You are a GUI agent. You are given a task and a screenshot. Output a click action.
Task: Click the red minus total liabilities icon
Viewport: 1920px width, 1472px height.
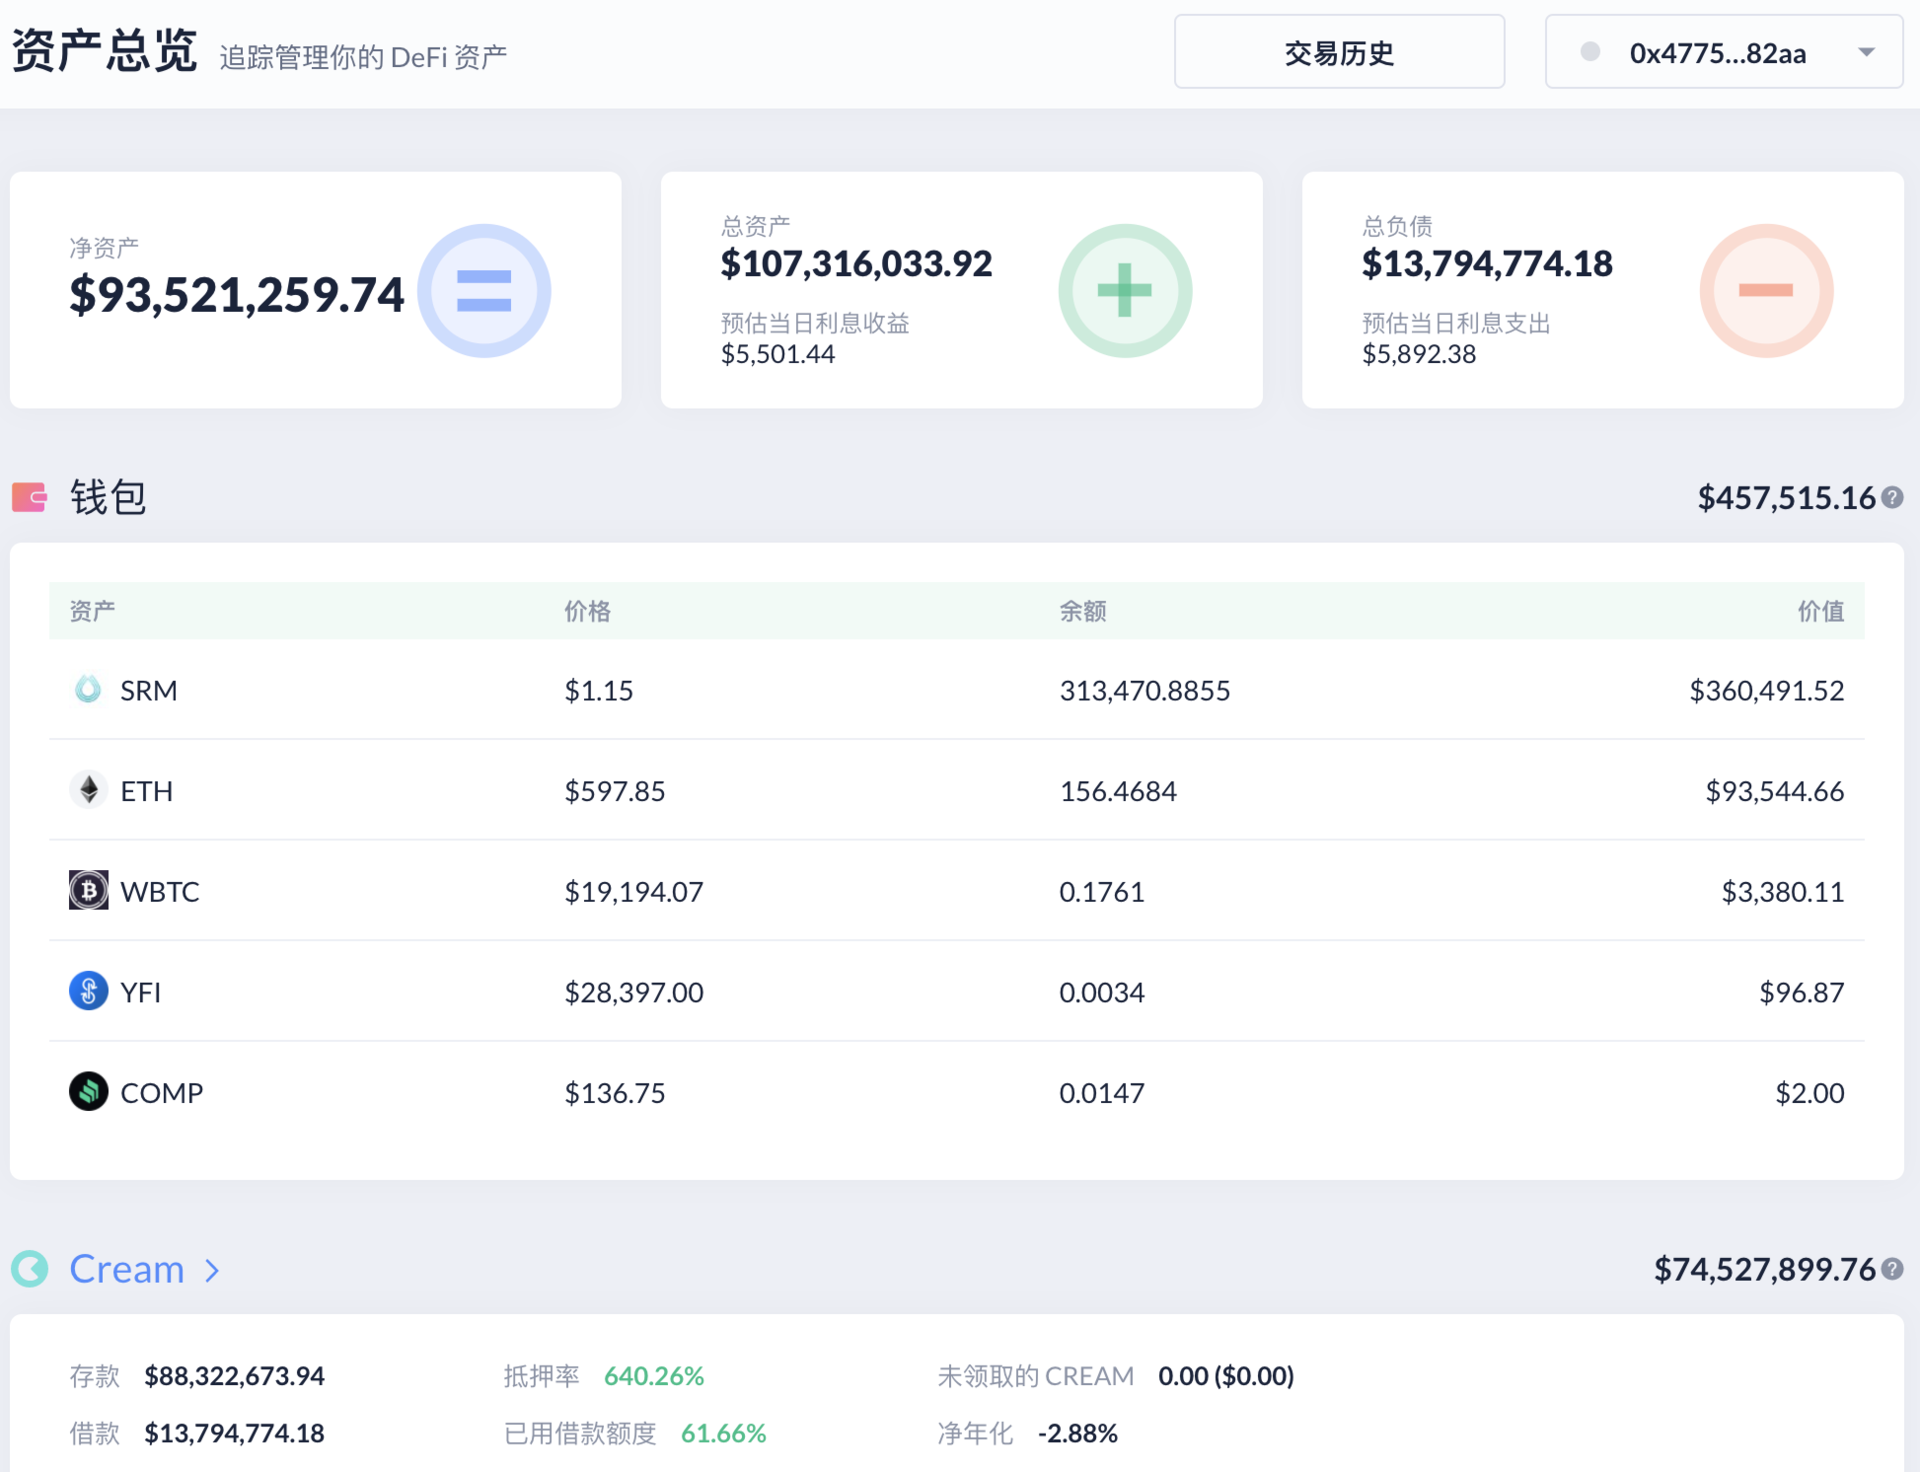[x=1766, y=291]
